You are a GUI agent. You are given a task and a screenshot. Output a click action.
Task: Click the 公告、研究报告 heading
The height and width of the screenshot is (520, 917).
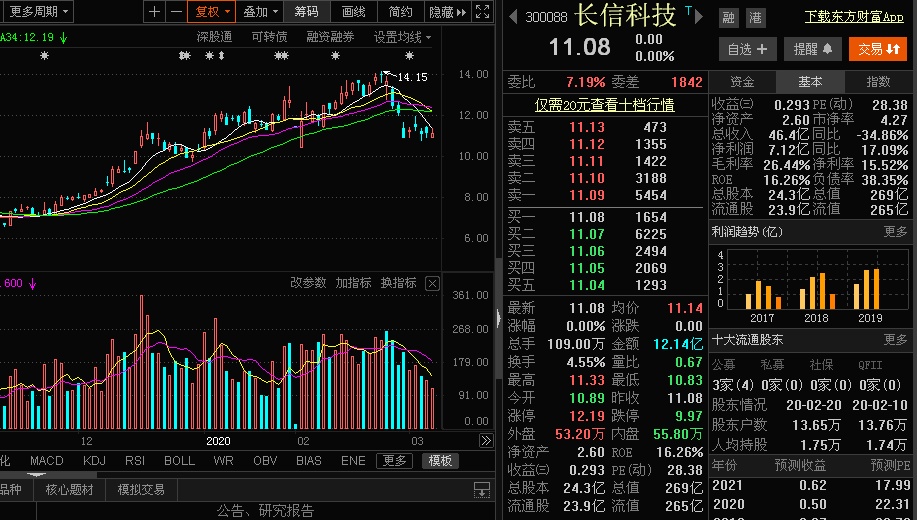(x=266, y=511)
